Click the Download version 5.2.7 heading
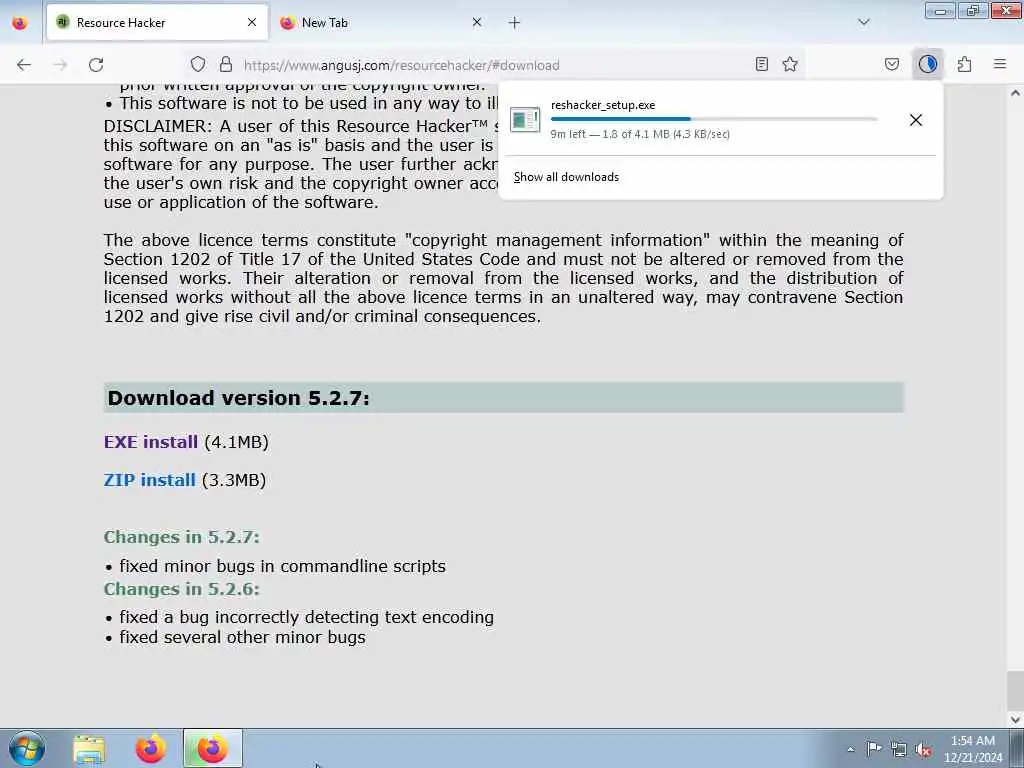Viewport: 1024px width, 768px height. 238,398
